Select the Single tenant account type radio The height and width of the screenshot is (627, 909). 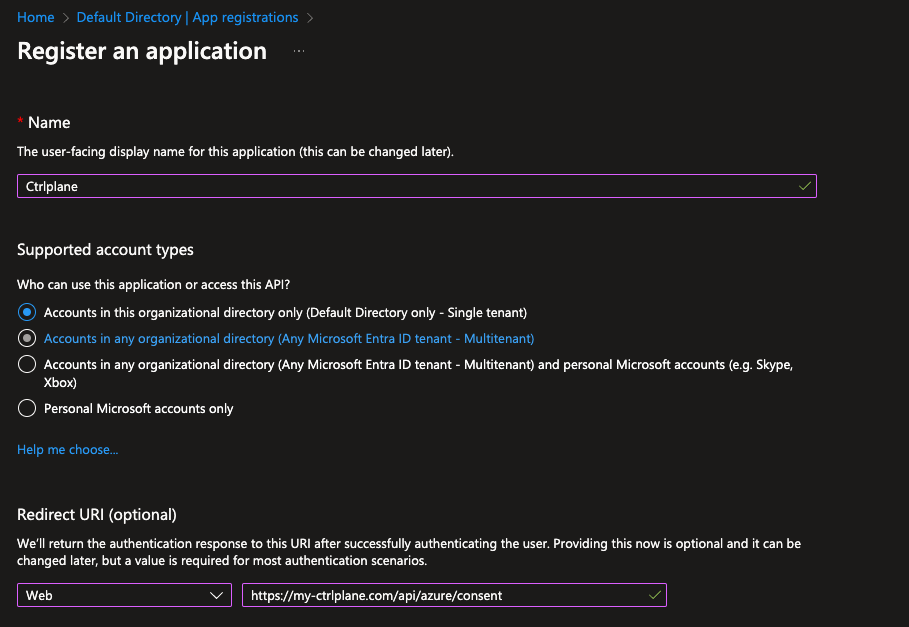(x=27, y=312)
